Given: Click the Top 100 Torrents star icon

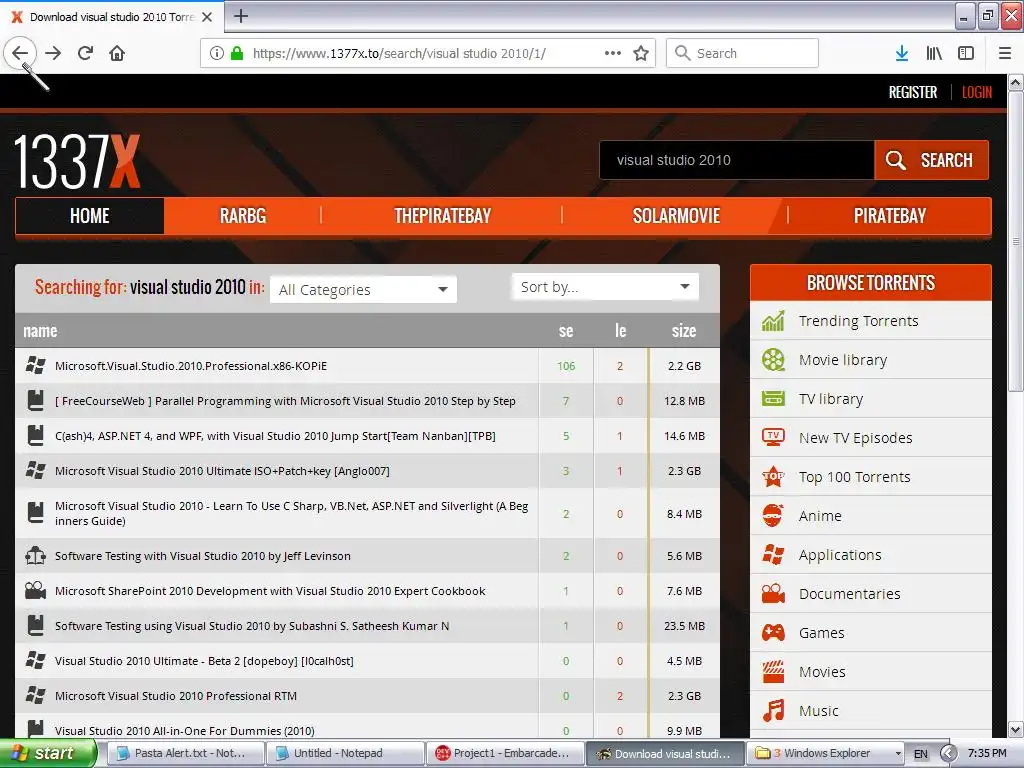Looking at the screenshot, I should coord(773,477).
